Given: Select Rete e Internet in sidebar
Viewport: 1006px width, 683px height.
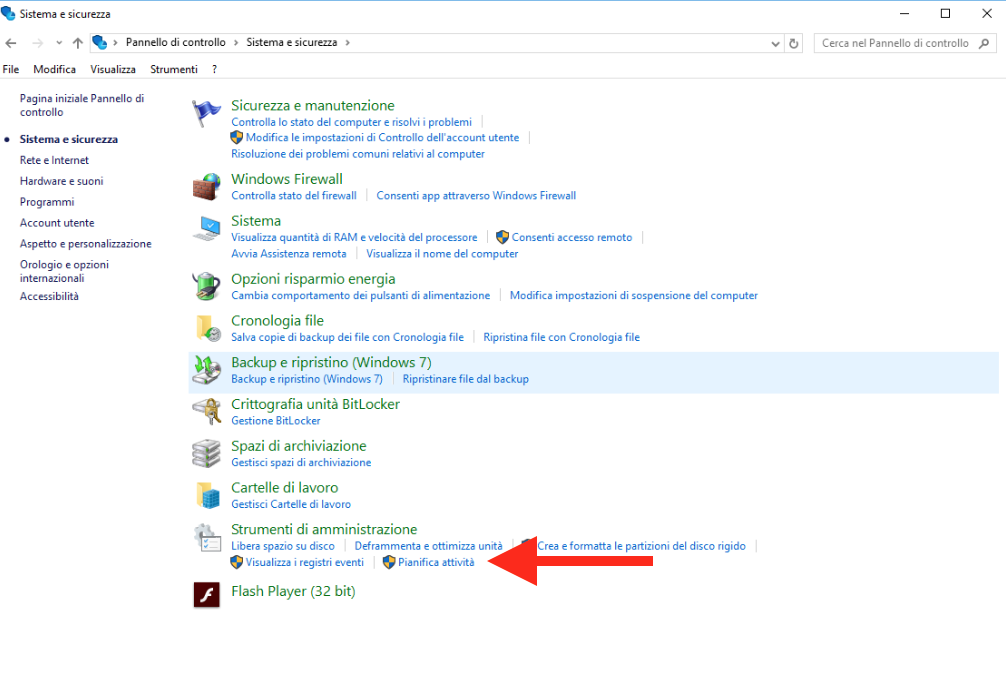Looking at the screenshot, I should click(55, 160).
